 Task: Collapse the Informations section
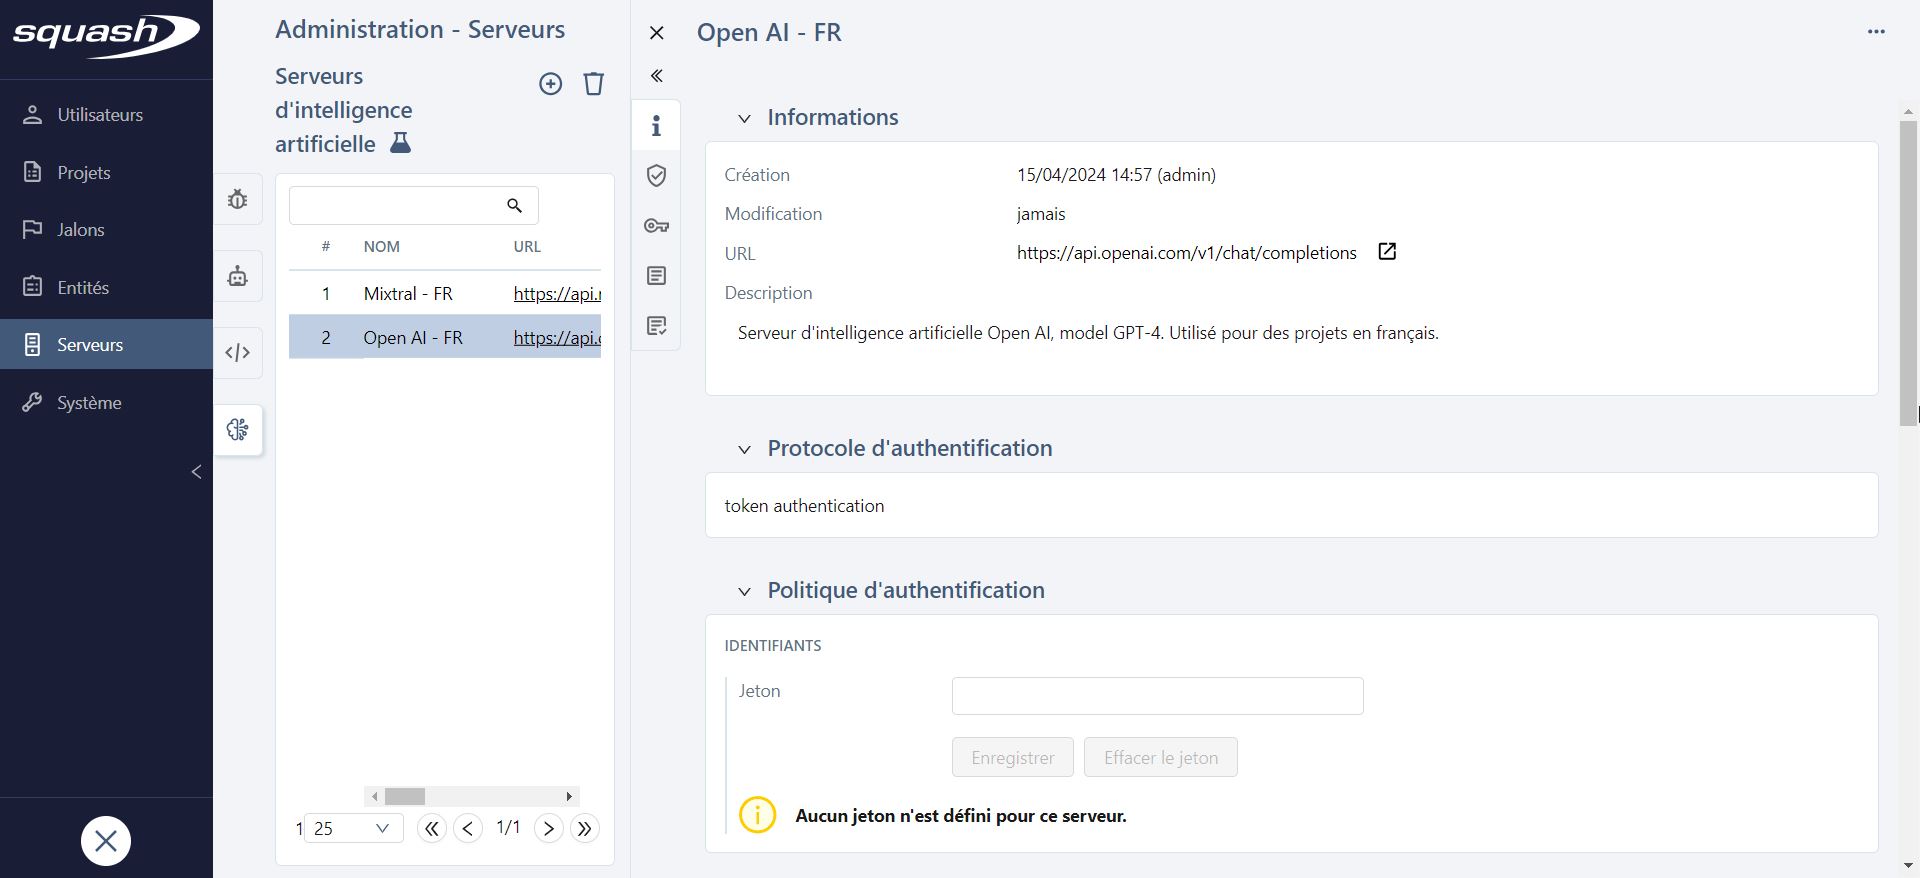(744, 119)
